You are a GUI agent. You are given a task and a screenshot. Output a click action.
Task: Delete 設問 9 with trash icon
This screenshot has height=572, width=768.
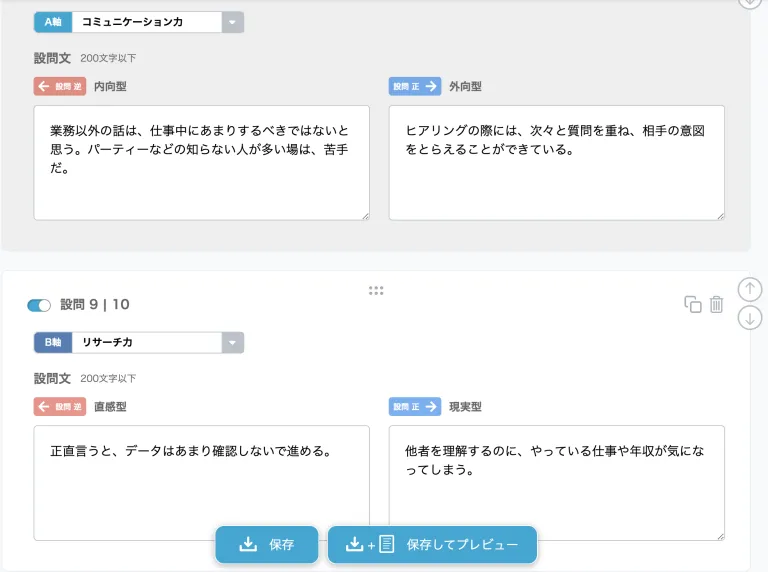716,304
